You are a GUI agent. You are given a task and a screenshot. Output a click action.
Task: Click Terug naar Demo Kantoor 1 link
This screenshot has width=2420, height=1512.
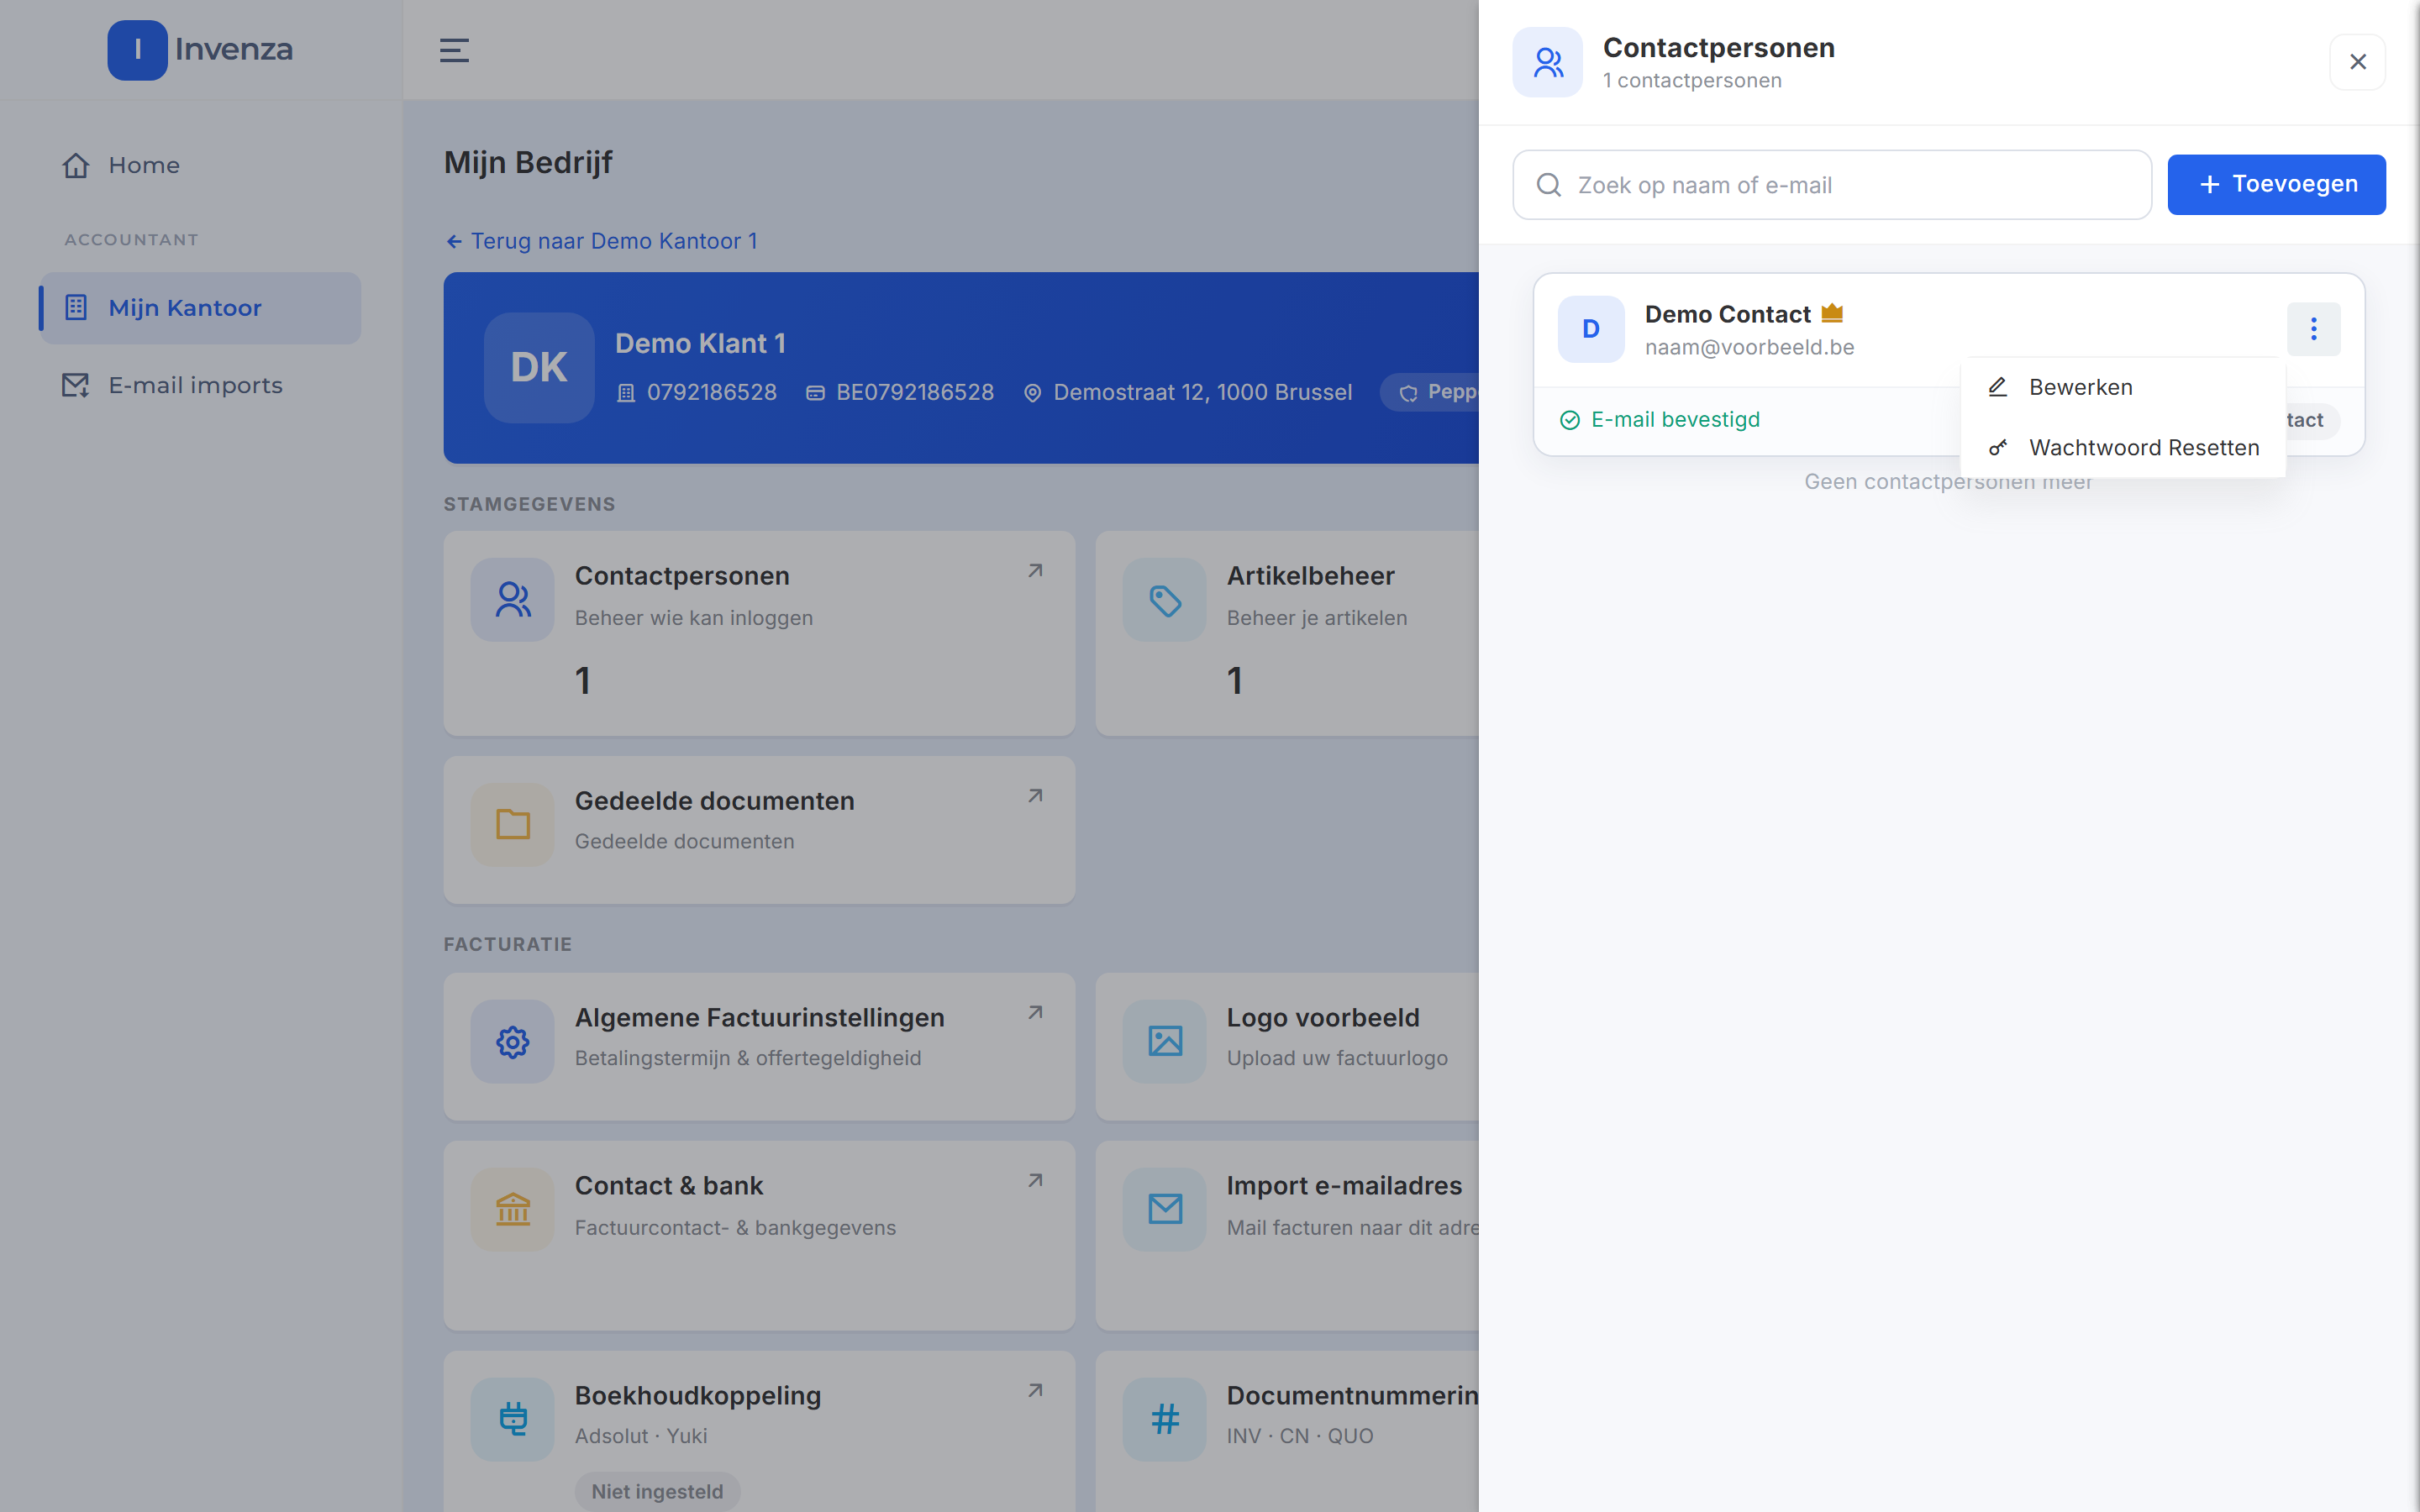pos(601,241)
